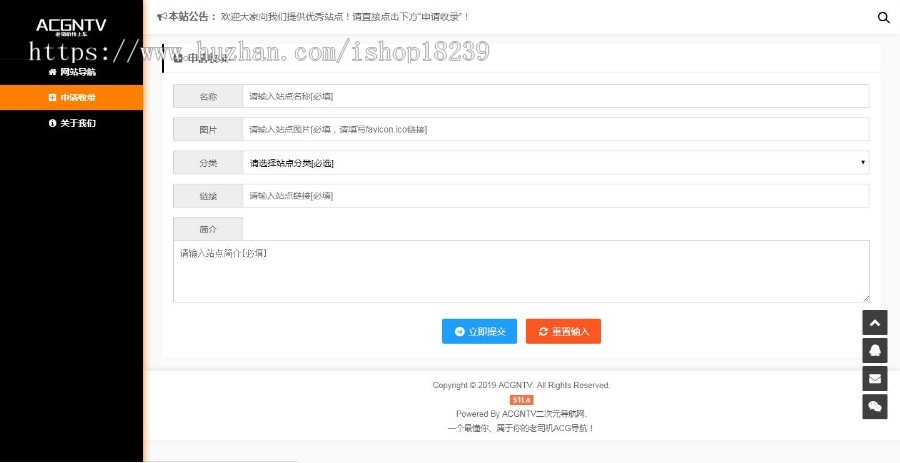Screen dimensions: 900x463
Task: Go to 关于我们 in the sidebar
Action: tap(72, 123)
